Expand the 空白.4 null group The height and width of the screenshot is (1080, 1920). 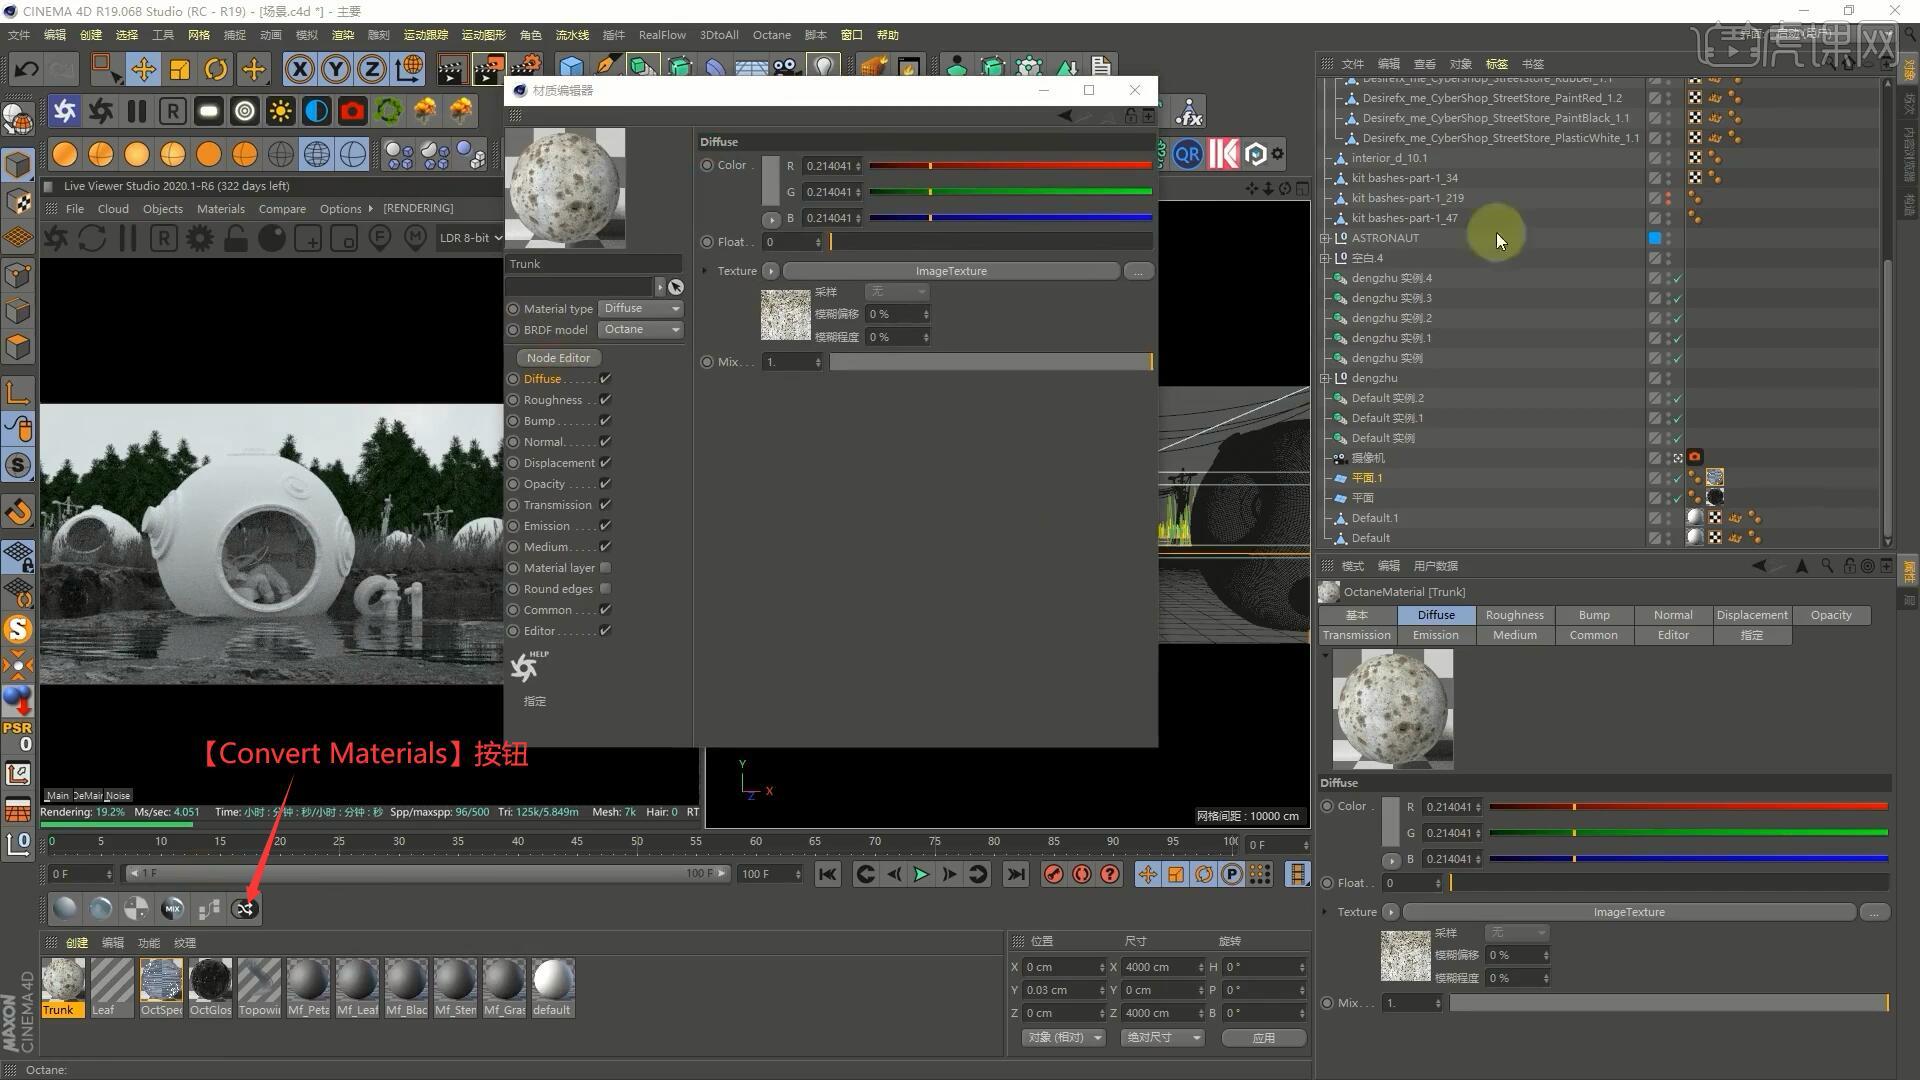click(x=1325, y=258)
